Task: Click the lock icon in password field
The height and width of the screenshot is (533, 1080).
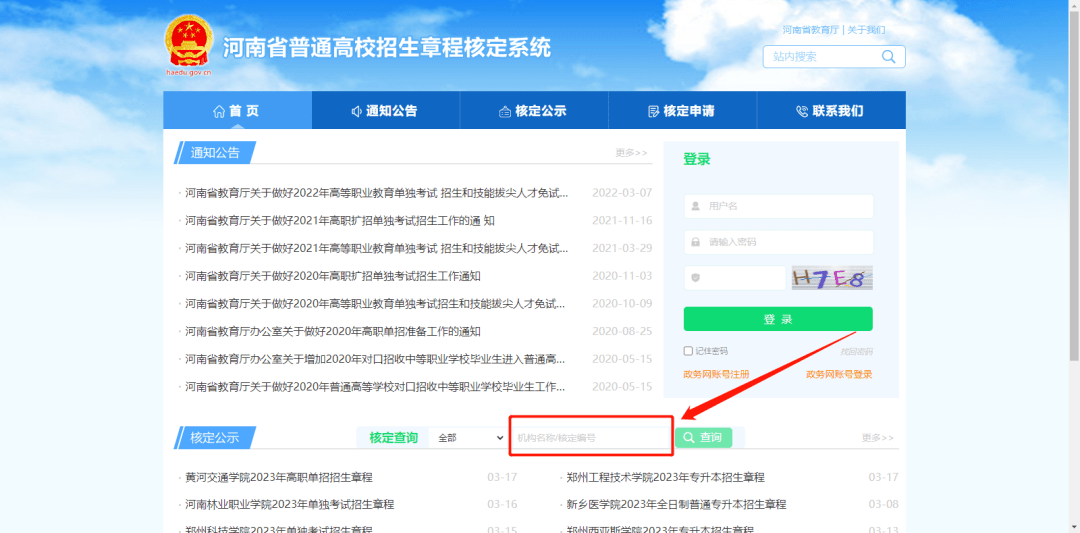Action: pyautogui.click(x=696, y=242)
